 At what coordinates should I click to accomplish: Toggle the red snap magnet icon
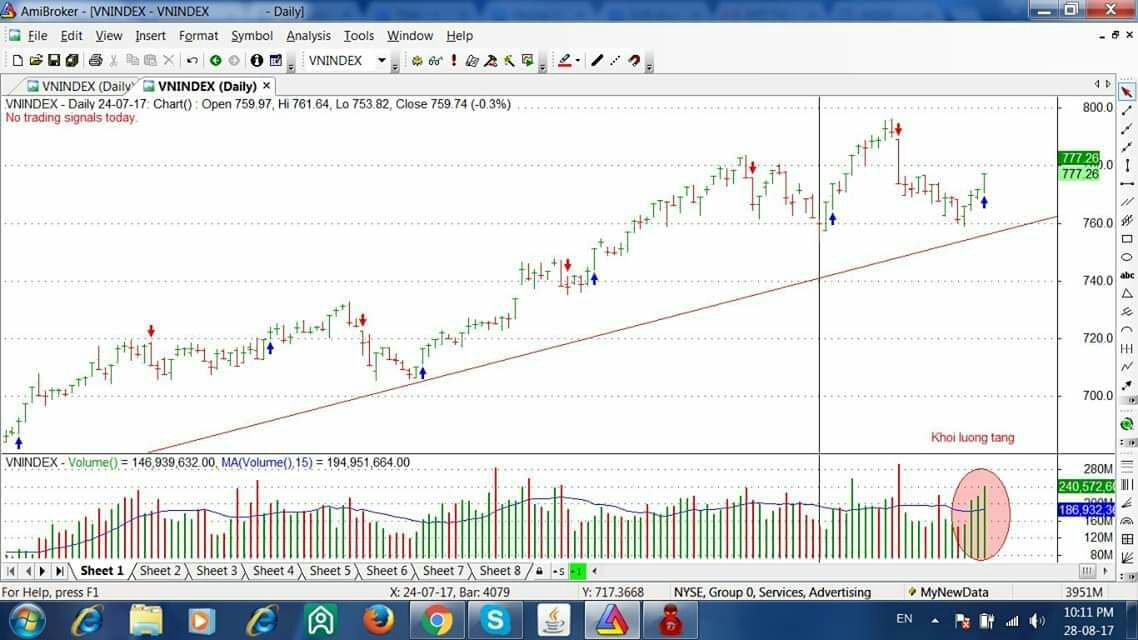point(634,61)
